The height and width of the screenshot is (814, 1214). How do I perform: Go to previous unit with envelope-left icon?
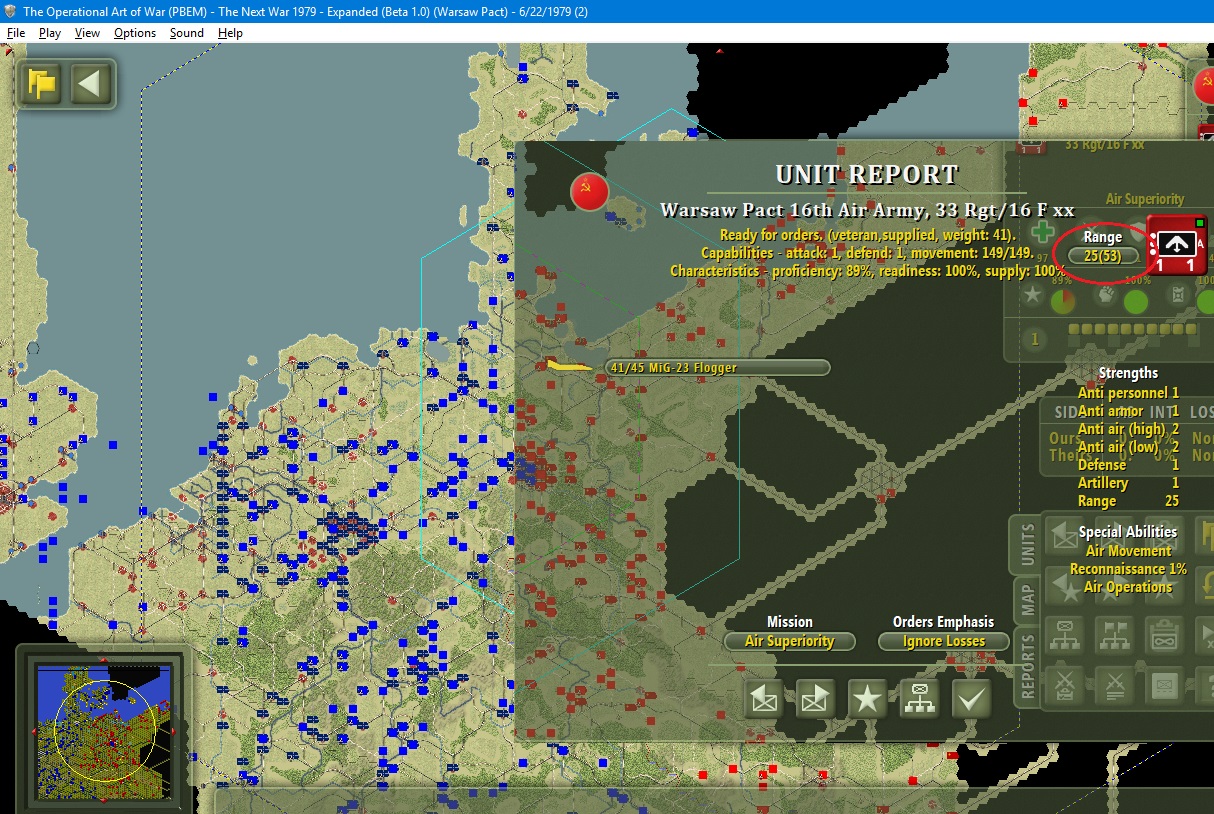click(x=764, y=699)
